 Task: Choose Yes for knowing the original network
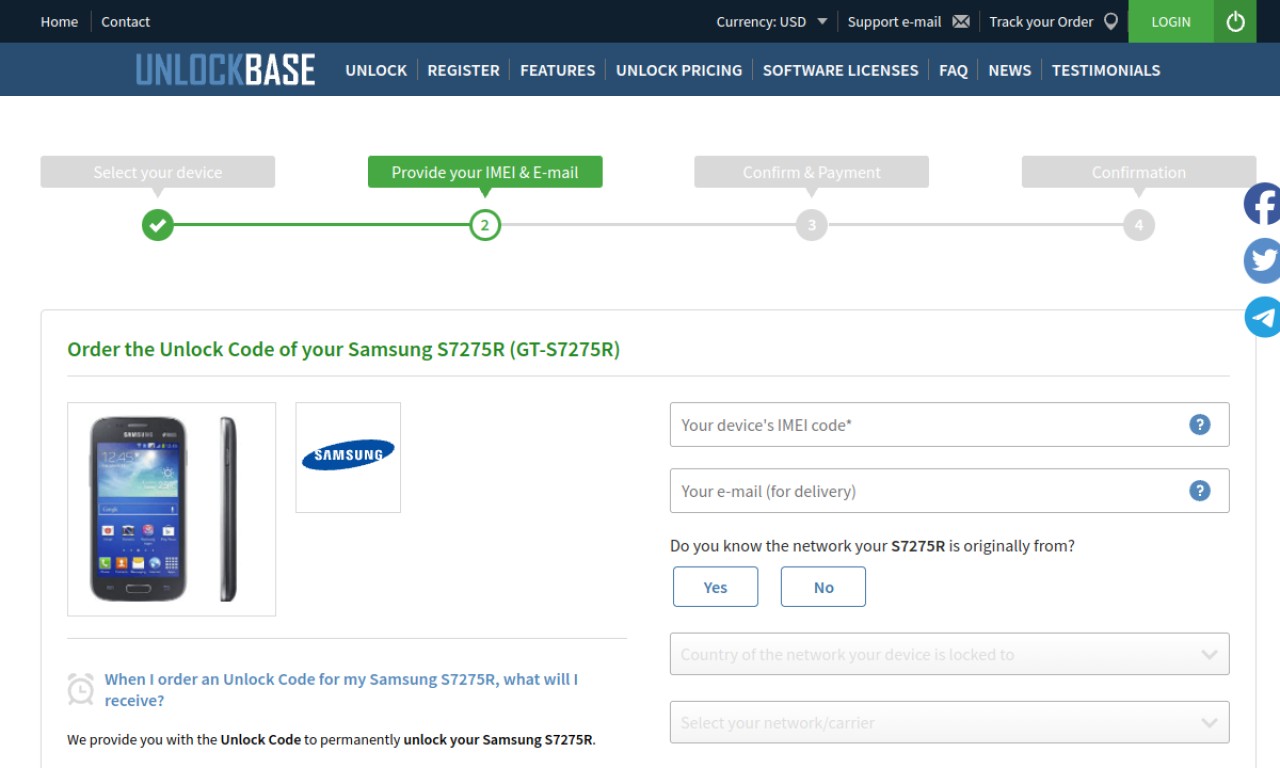pos(715,587)
